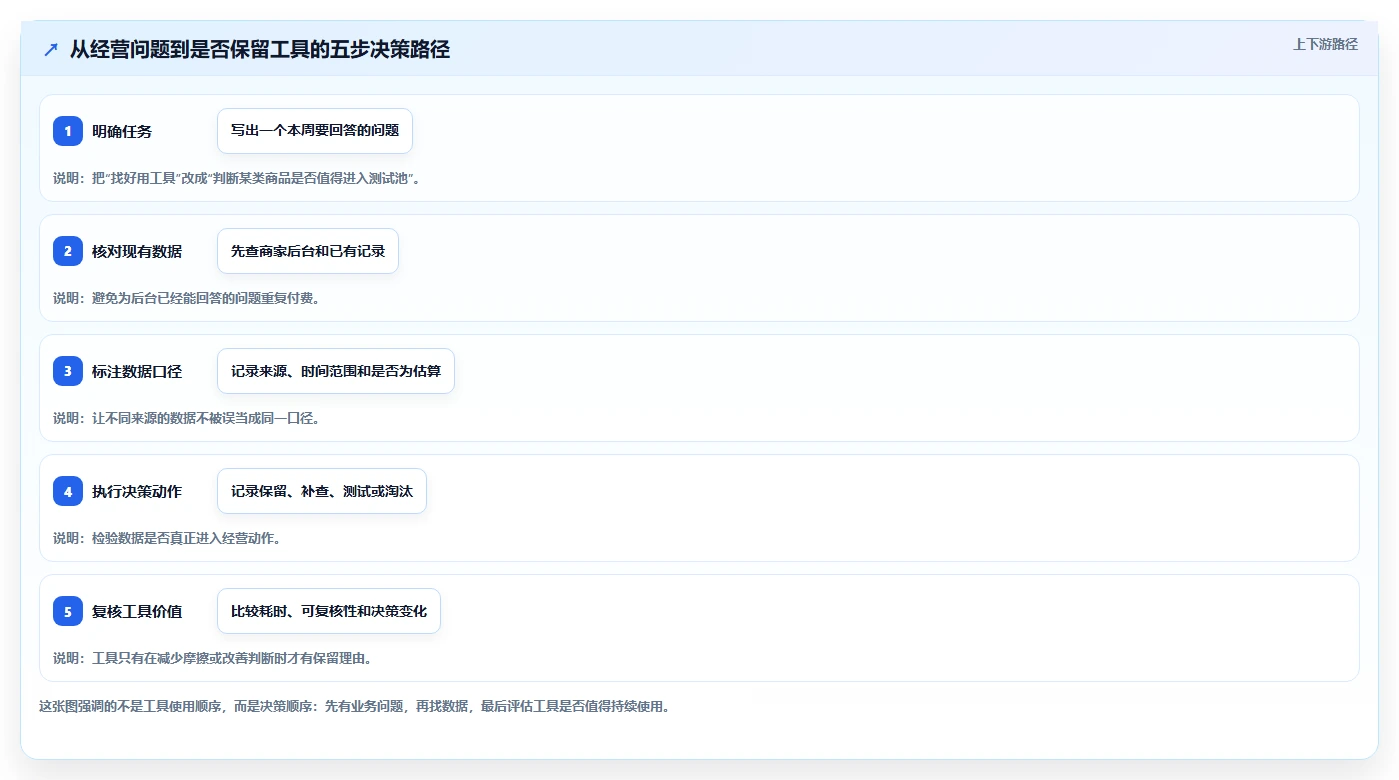Screen dimensions: 1399x780
Task: Click the 明确任务 step title
Action: pyautogui.click(x=122, y=131)
